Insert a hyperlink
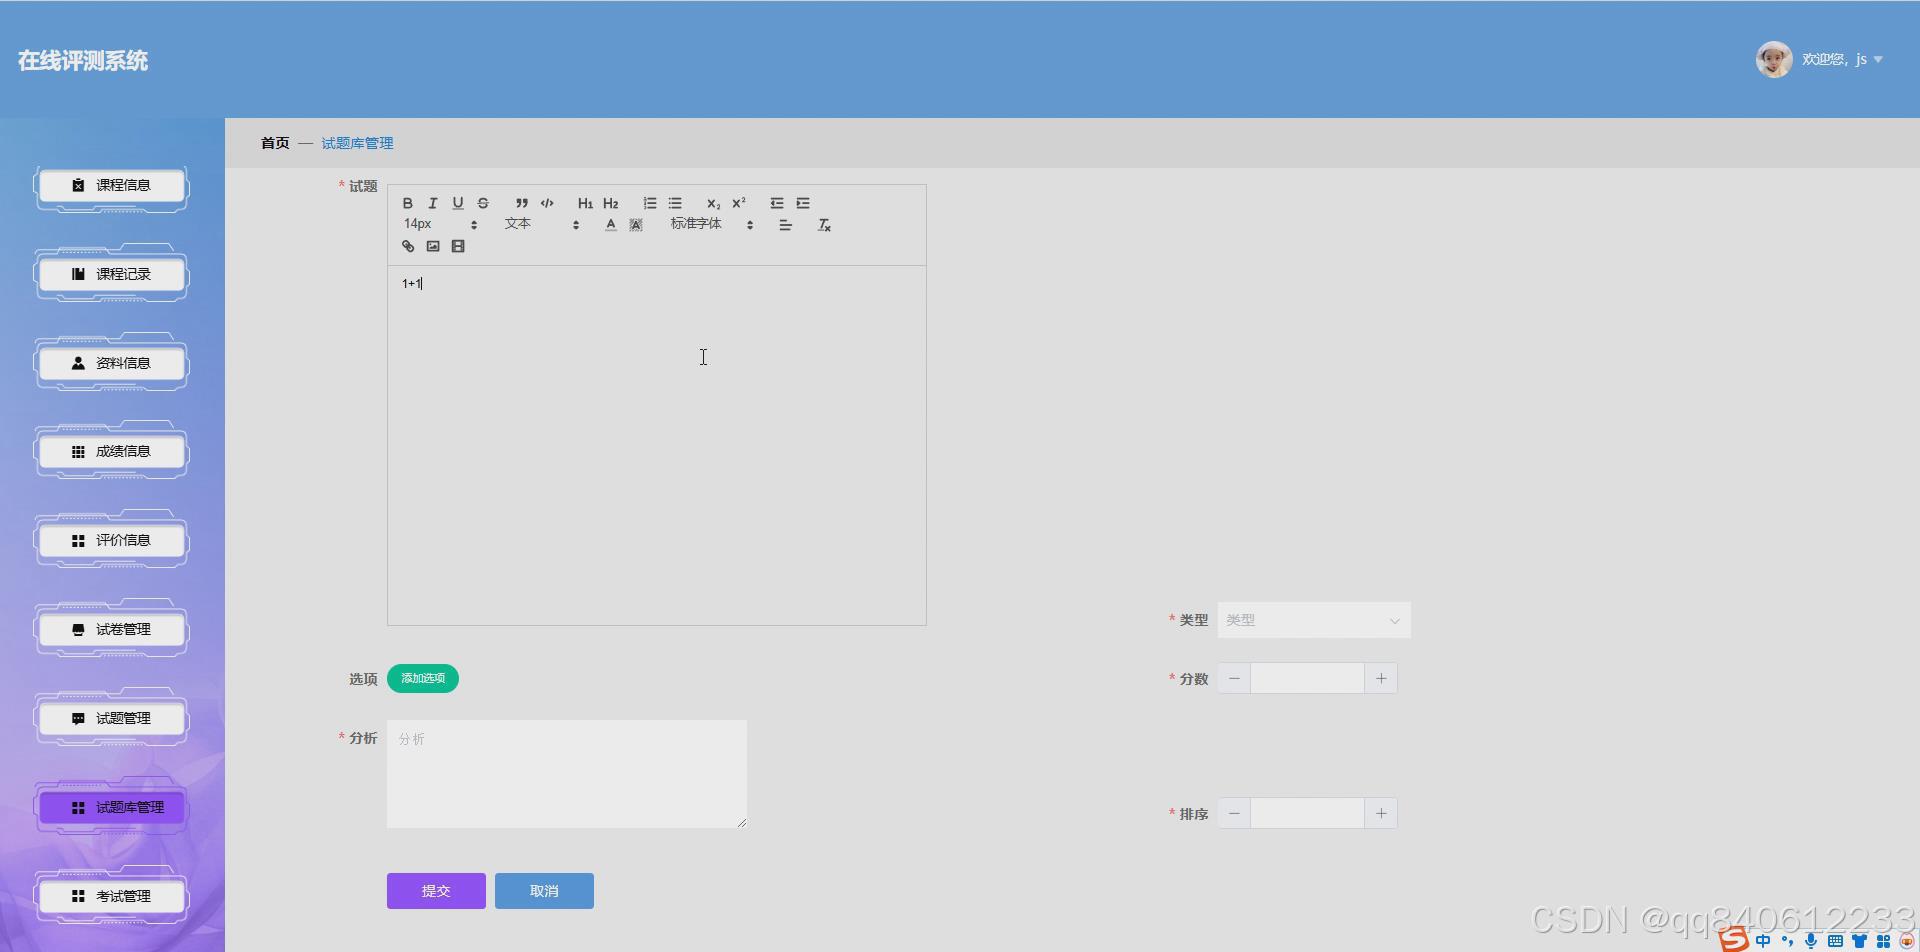 pos(408,246)
